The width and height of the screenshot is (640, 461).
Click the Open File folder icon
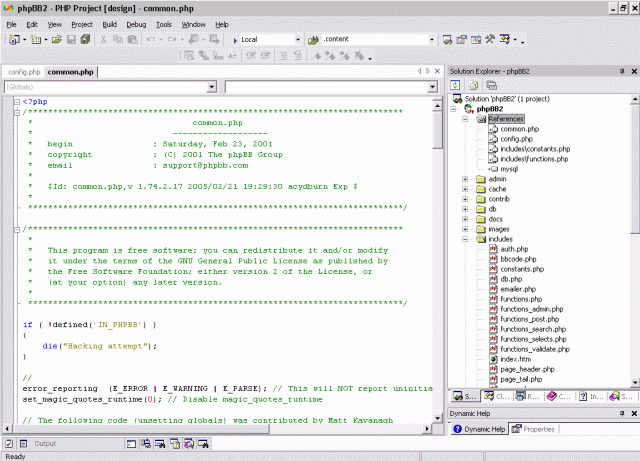(x=57, y=40)
